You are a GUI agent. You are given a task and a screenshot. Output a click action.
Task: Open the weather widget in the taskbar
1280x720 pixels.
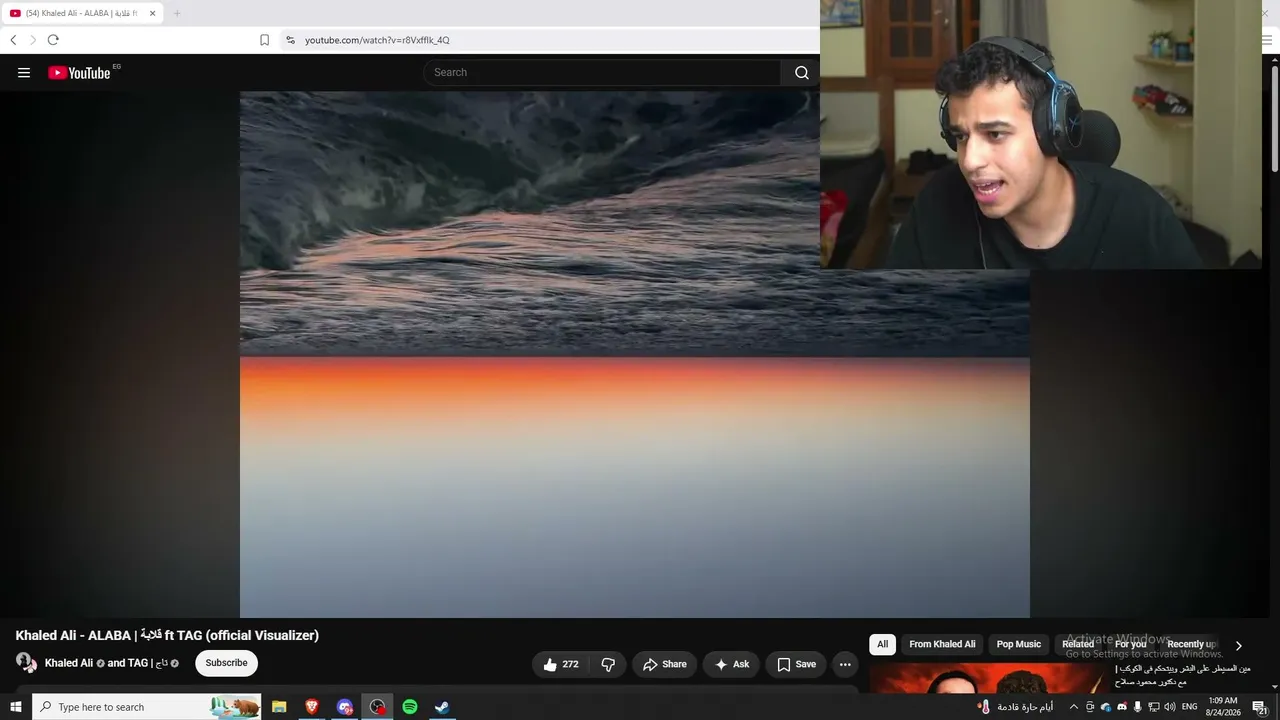click(1015, 707)
